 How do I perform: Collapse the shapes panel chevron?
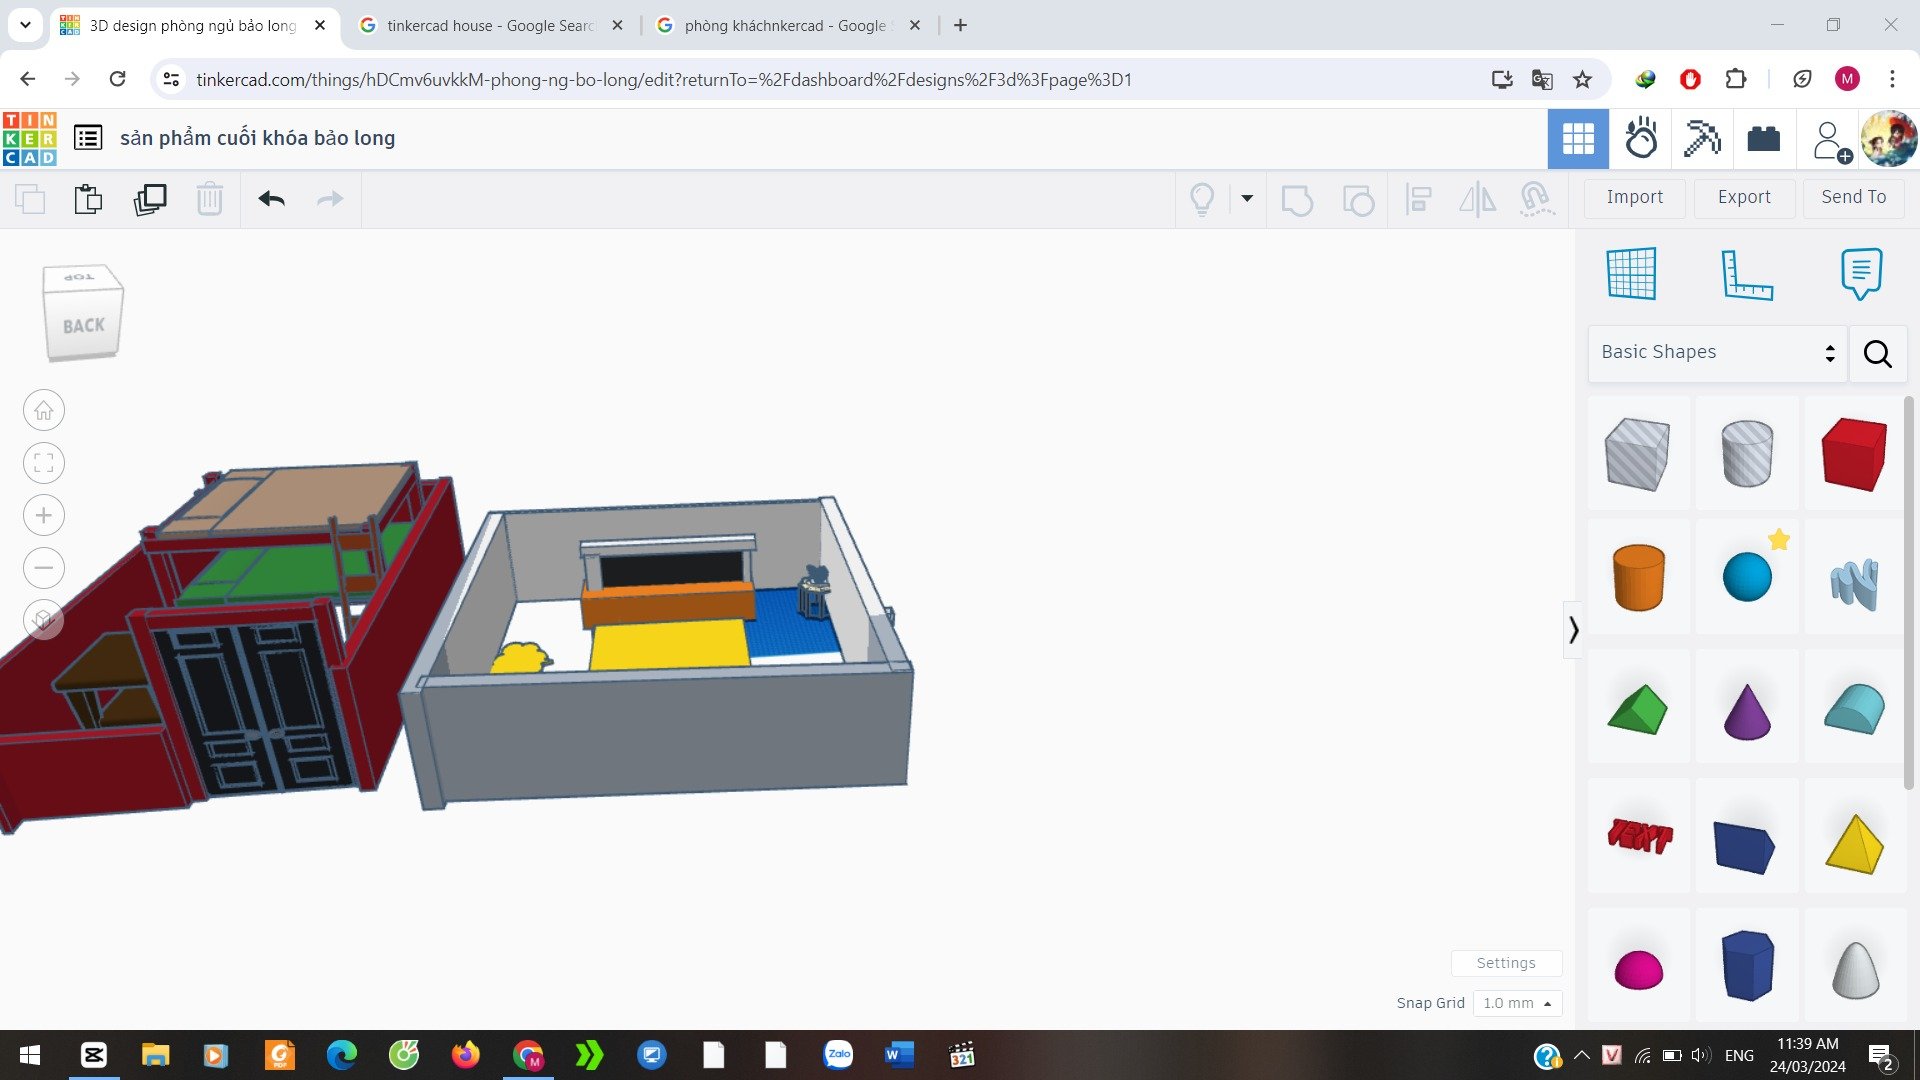click(x=1573, y=629)
